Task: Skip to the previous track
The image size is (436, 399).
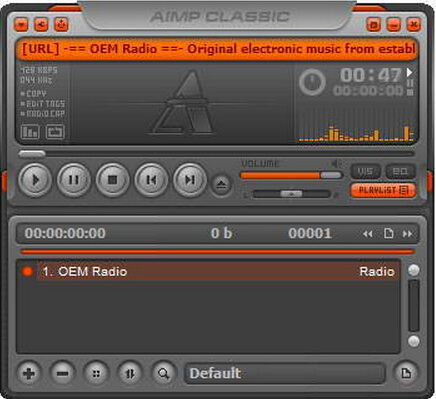Action: click(x=151, y=180)
